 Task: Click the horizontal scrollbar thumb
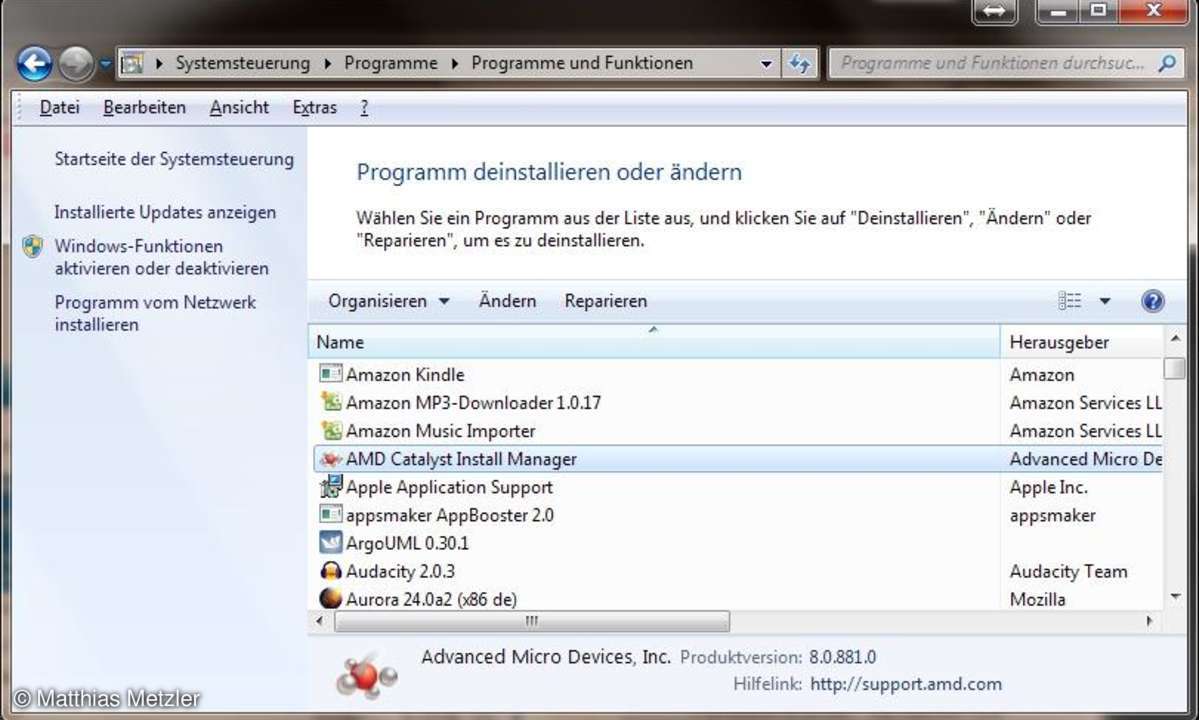pos(531,621)
